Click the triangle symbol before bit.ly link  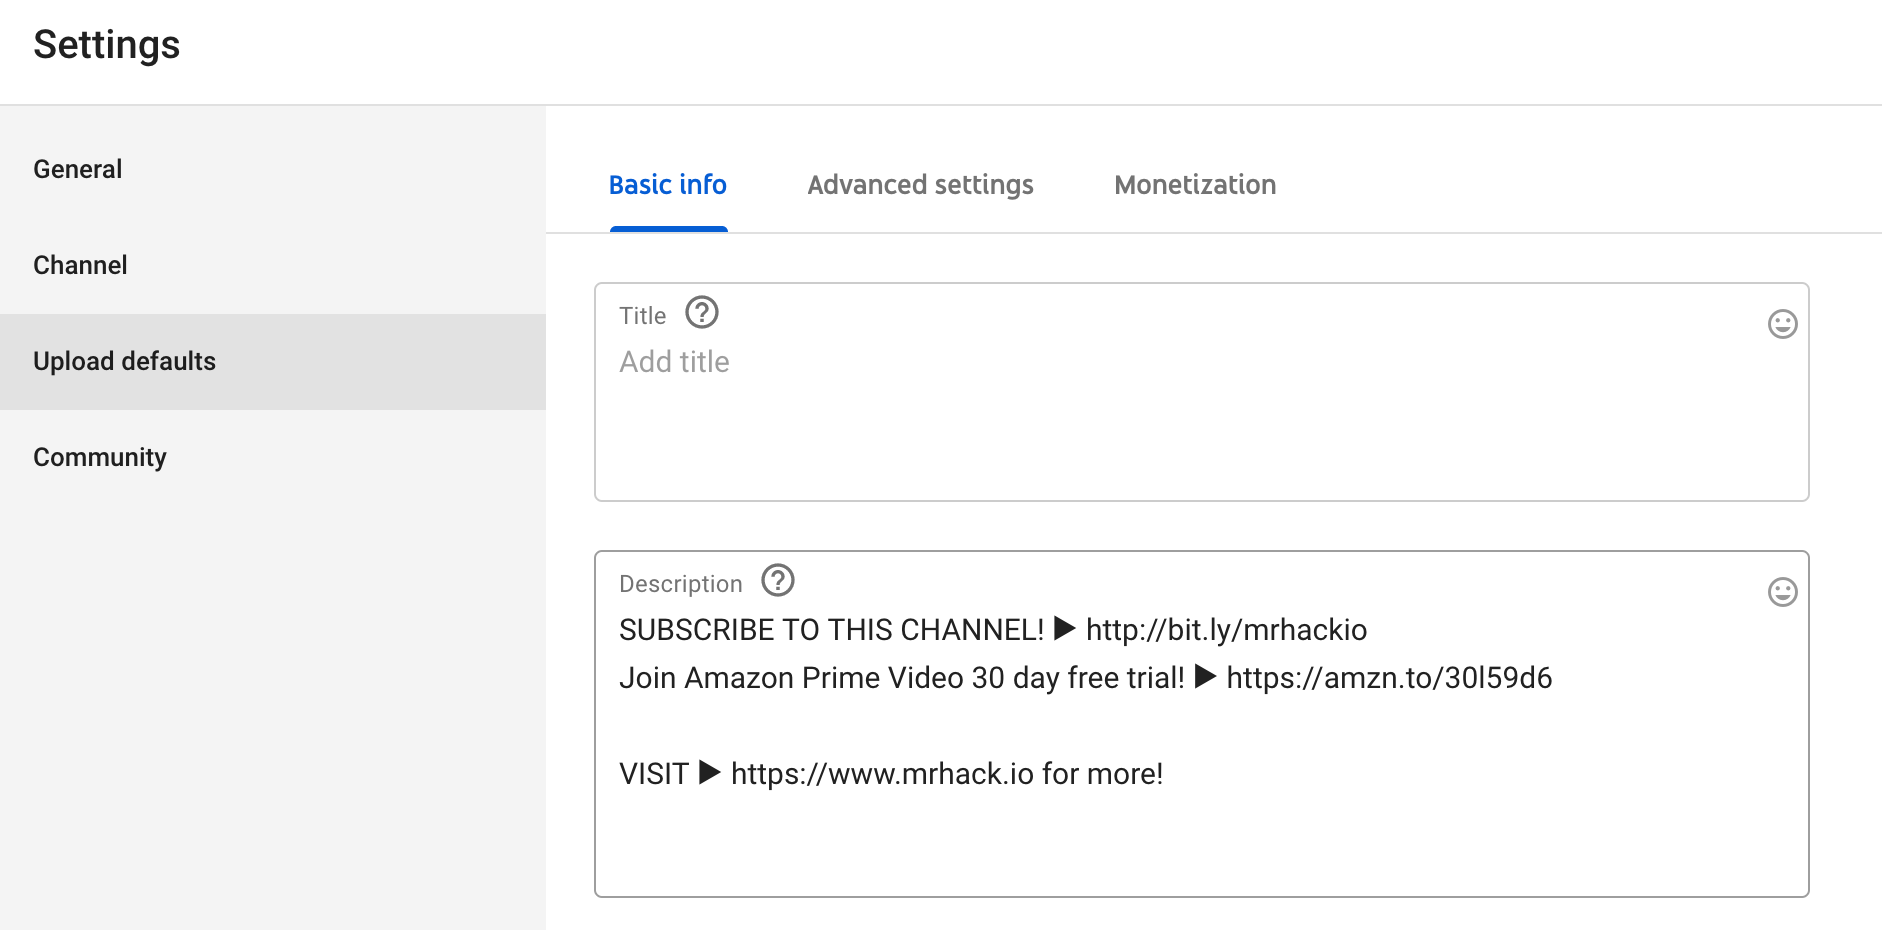click(1065, 629)
